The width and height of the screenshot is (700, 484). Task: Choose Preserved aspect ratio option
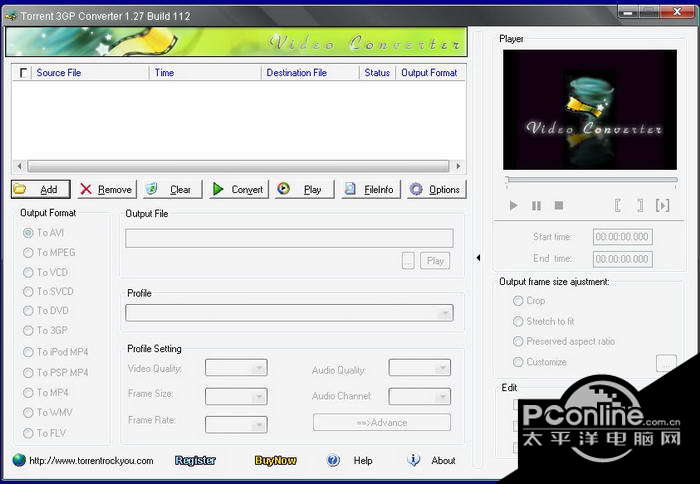click(564, 342)
